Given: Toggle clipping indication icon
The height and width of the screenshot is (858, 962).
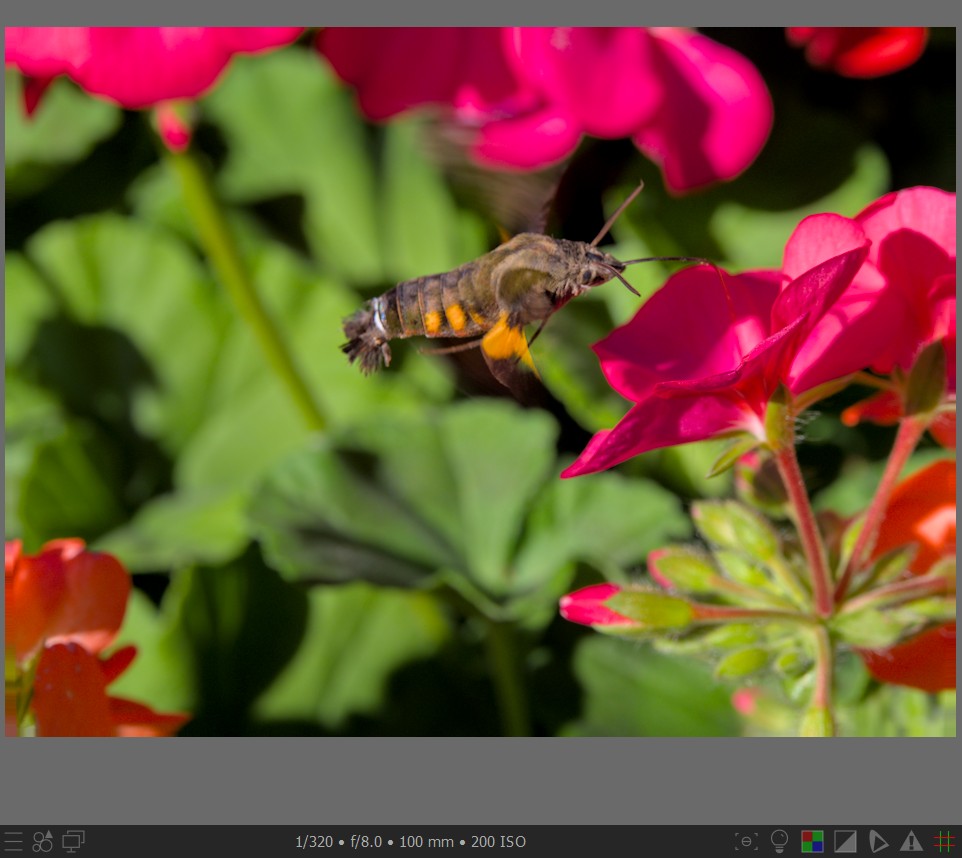Looking at the screenshot, I should [845, 841].
